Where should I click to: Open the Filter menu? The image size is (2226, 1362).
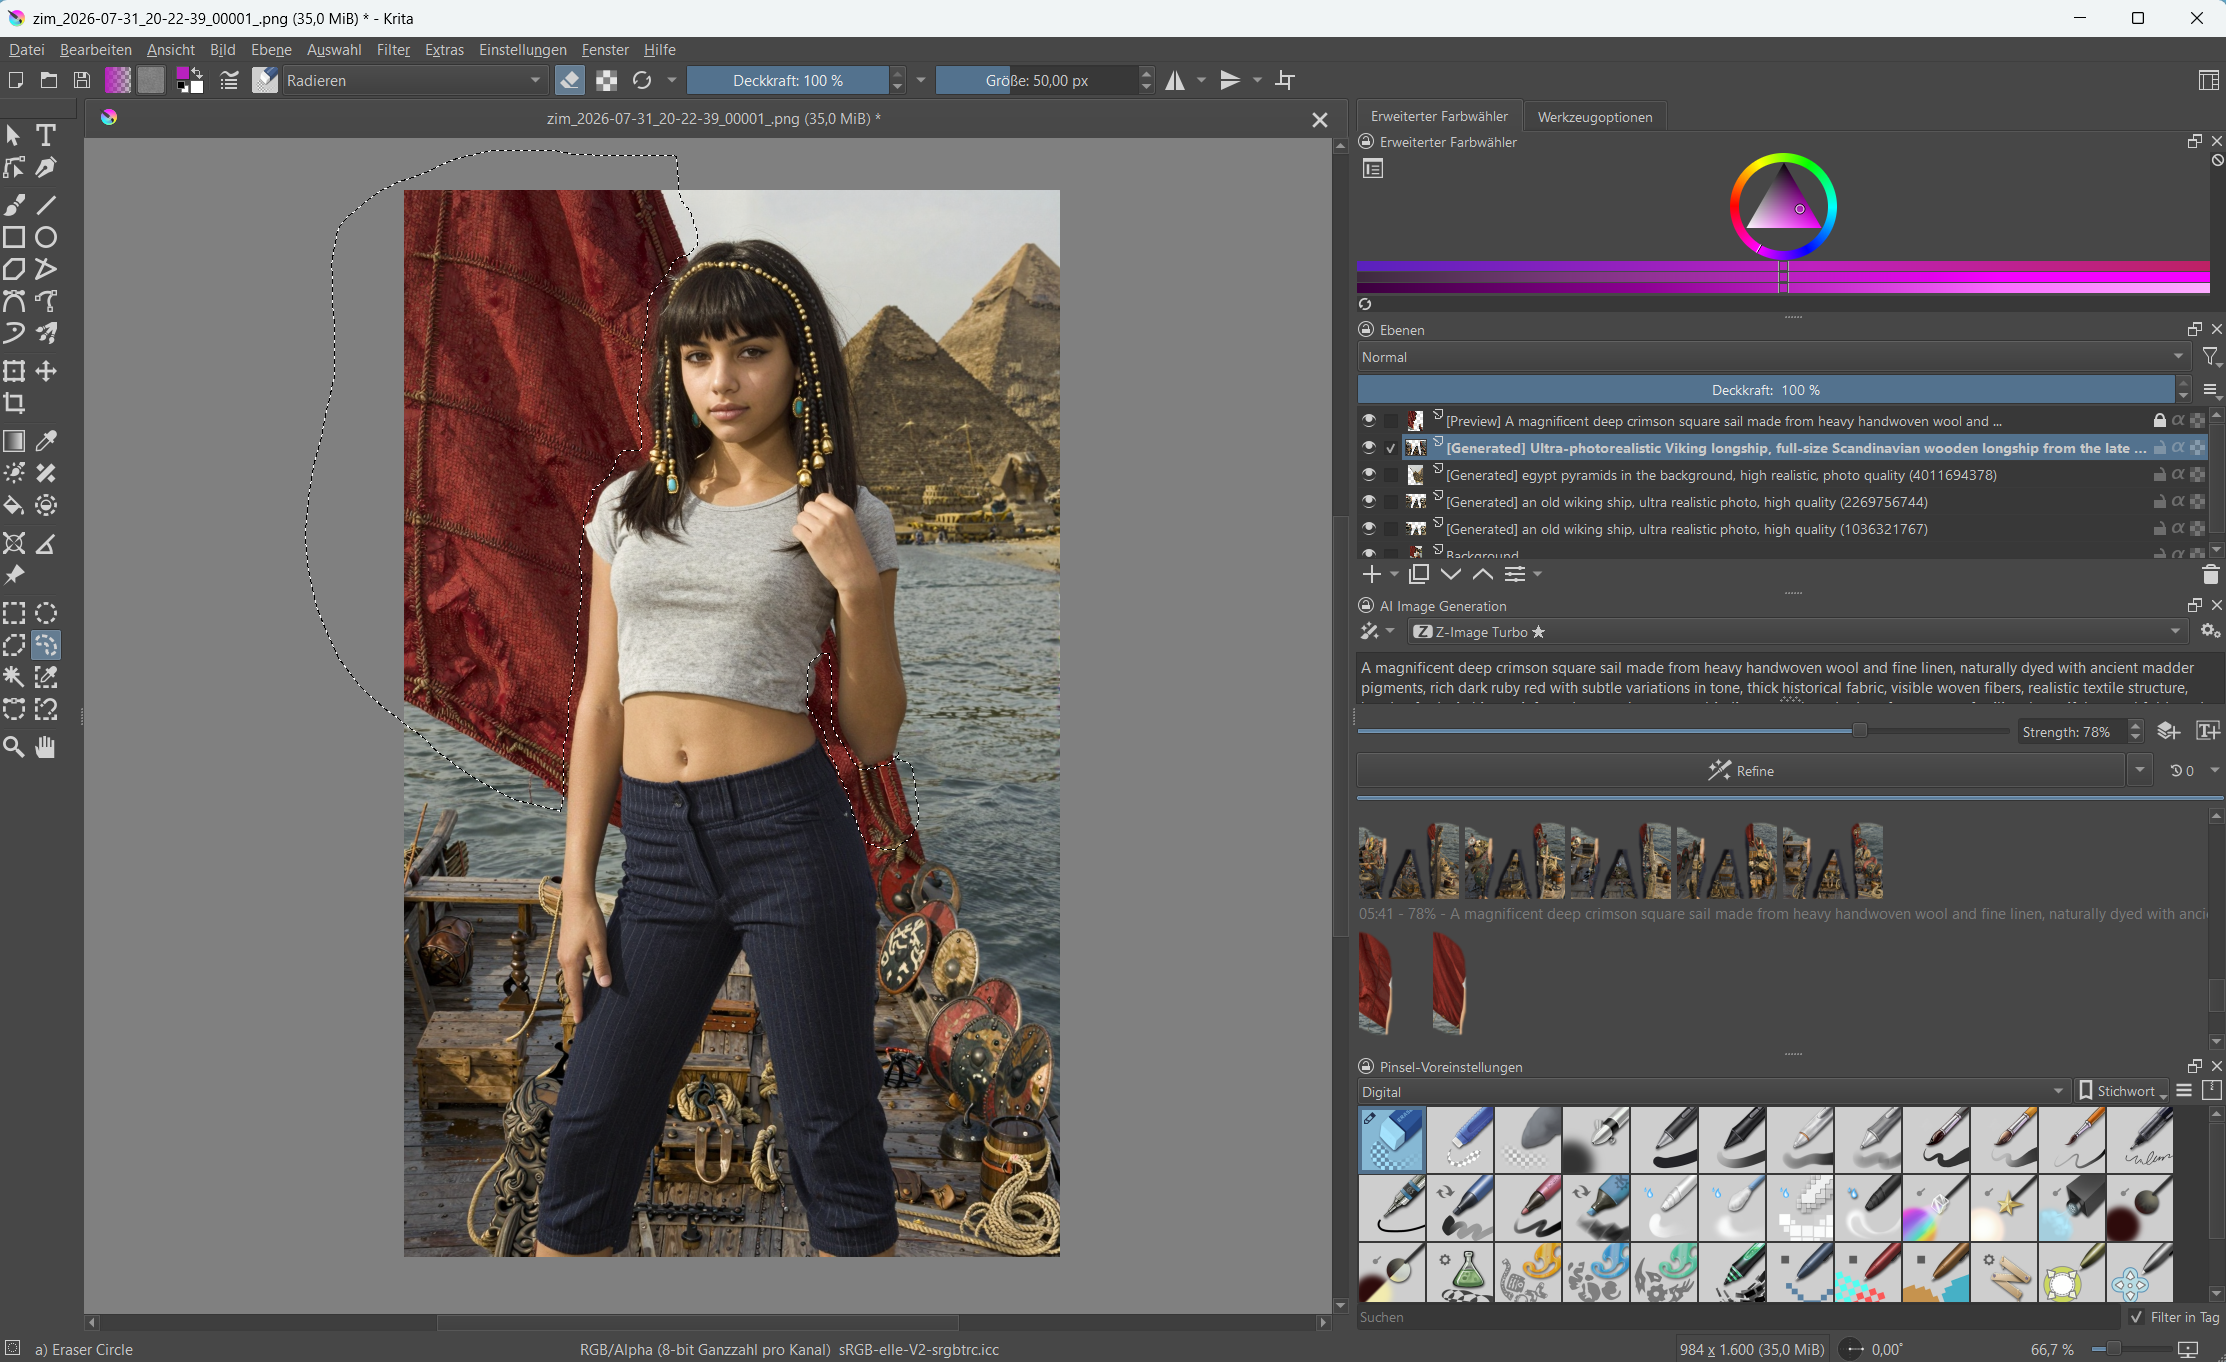pyautogui.click(x=393, y=50)
